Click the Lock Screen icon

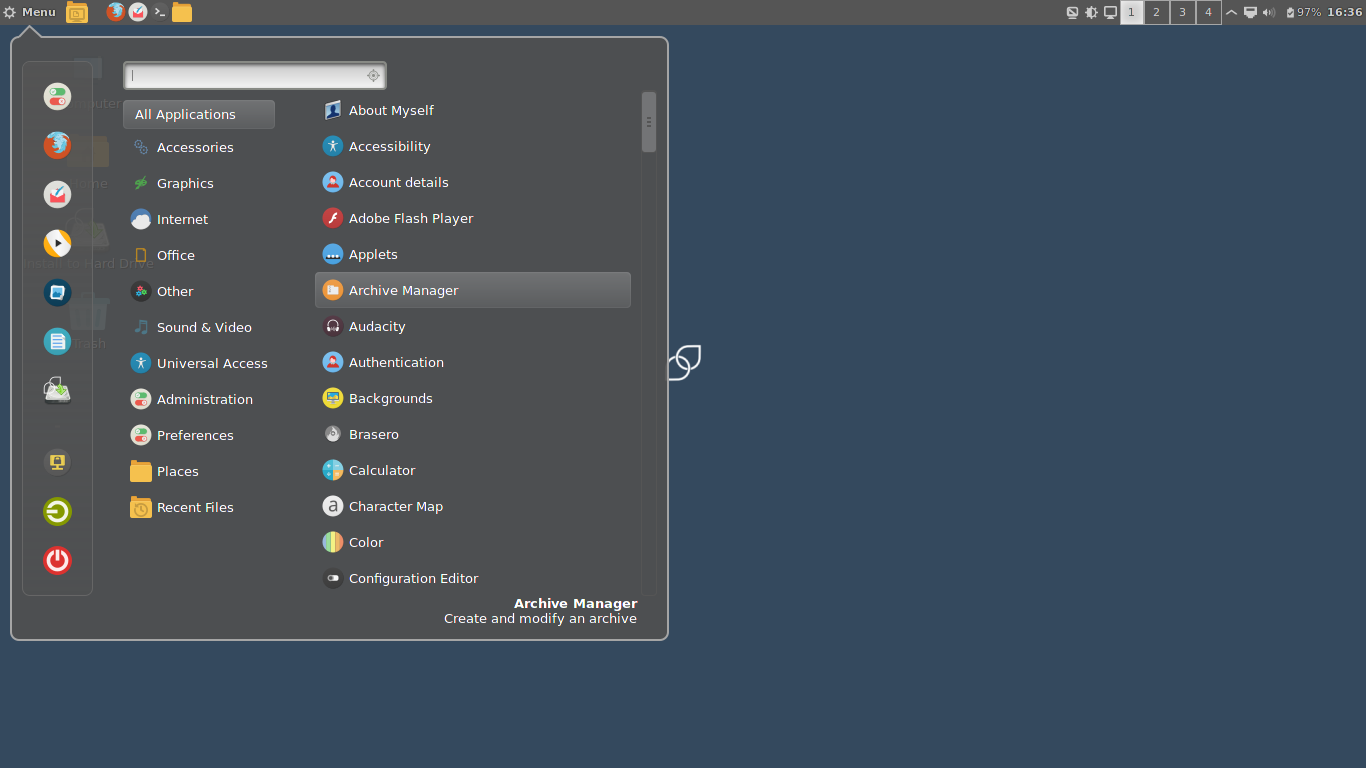tap(57, 462)
